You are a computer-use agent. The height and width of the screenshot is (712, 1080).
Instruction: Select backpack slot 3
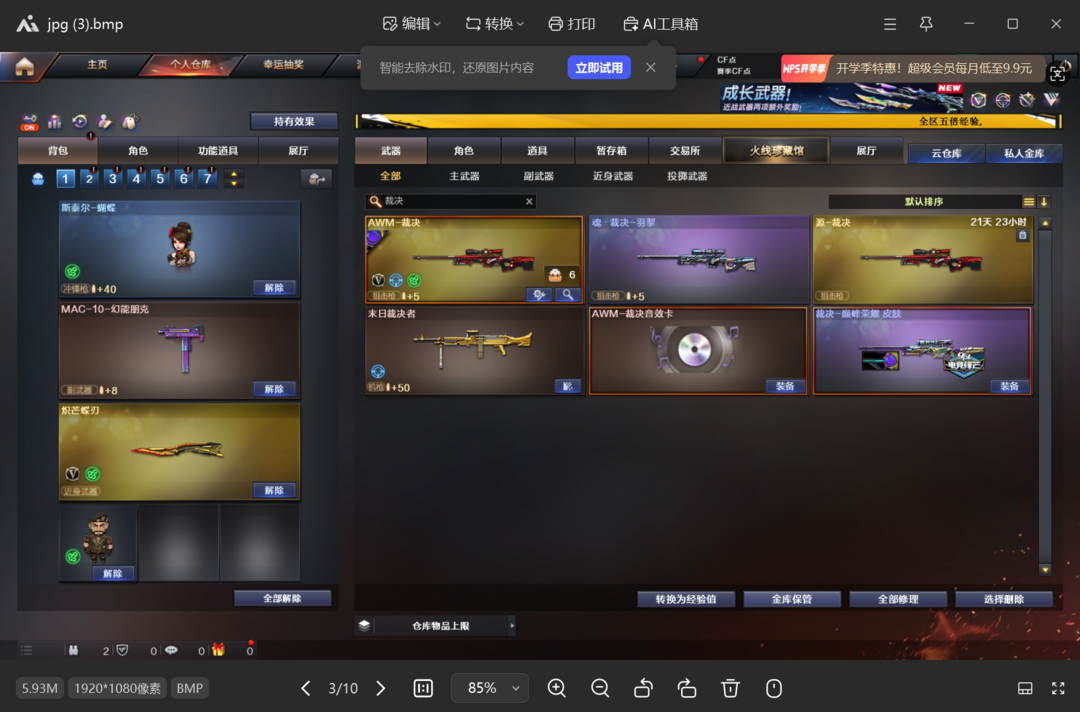coord(112,178)
